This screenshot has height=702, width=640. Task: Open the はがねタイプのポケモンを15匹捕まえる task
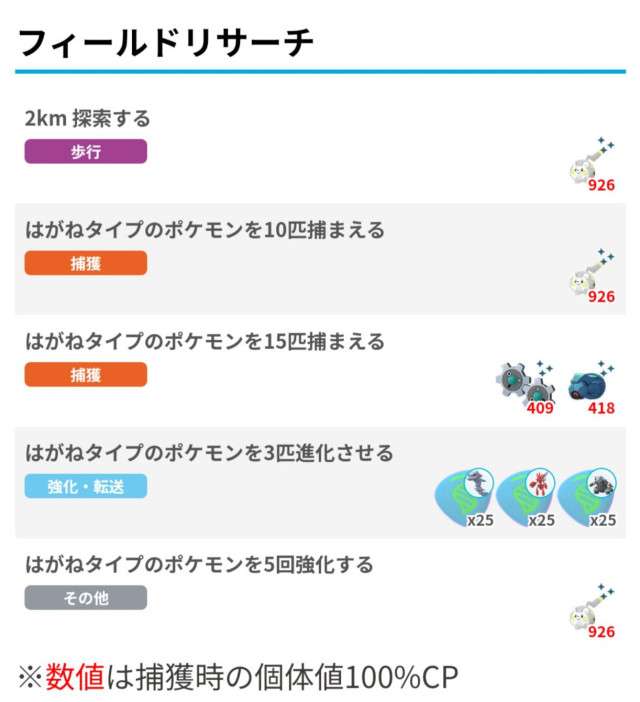pos(205,342)
